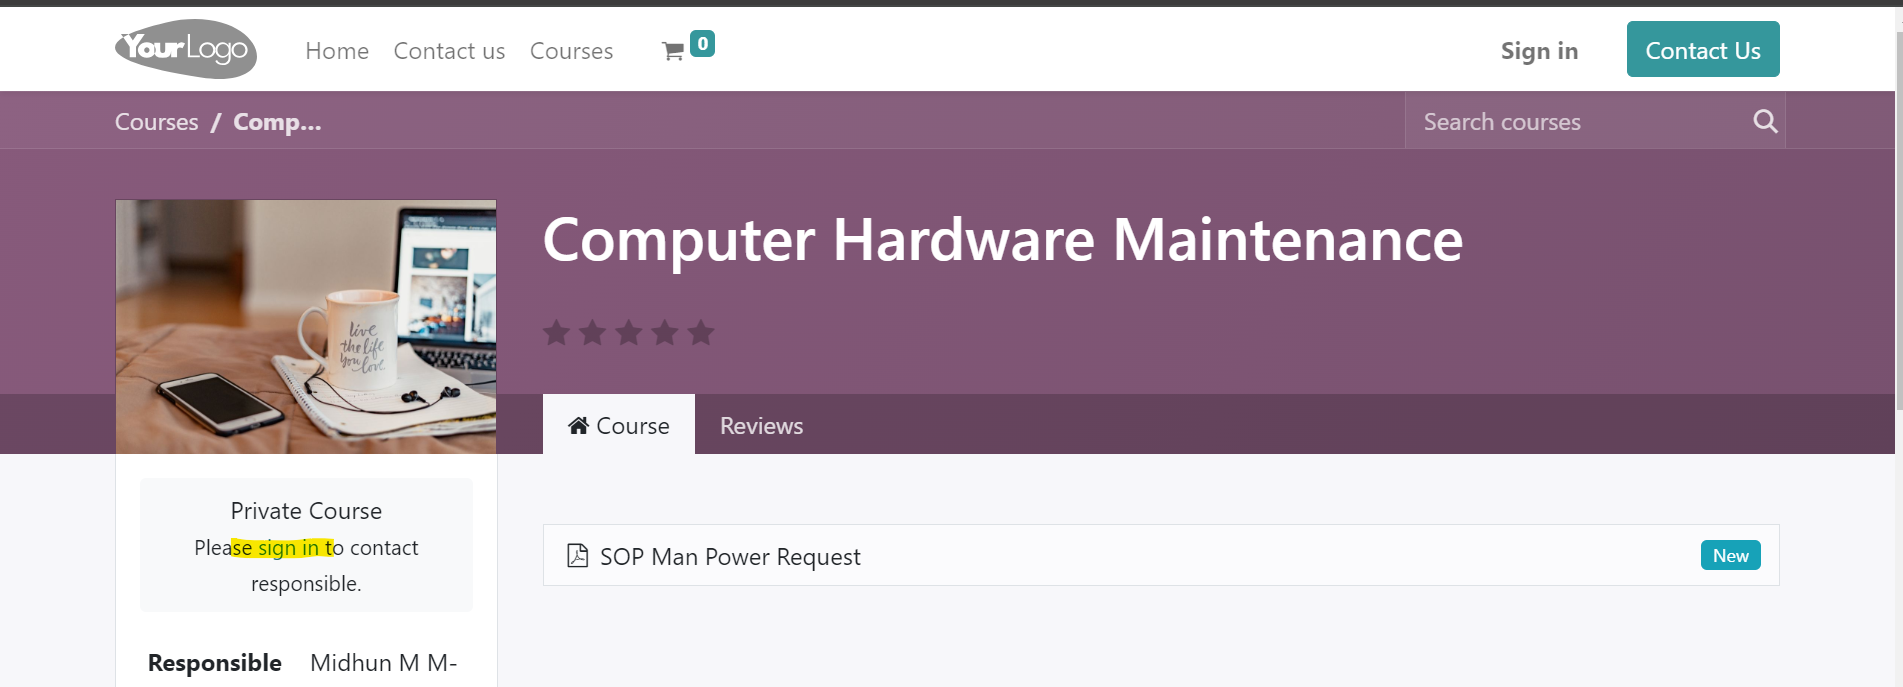Screen dimensions: 1903x687
Task: Click the home icon on Course tab
Action: click(578, 425)
